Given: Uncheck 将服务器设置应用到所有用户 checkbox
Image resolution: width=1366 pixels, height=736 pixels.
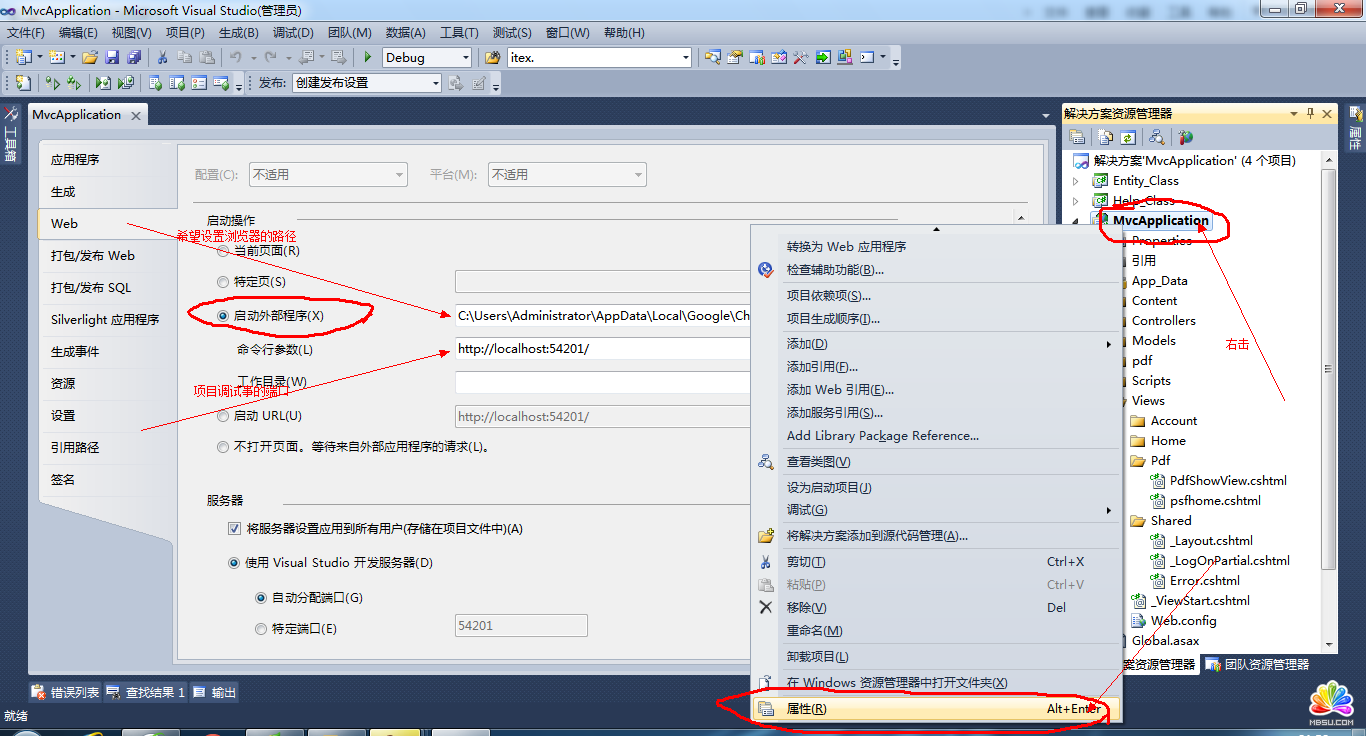Looking at the screenshot, I should [234, 528].
